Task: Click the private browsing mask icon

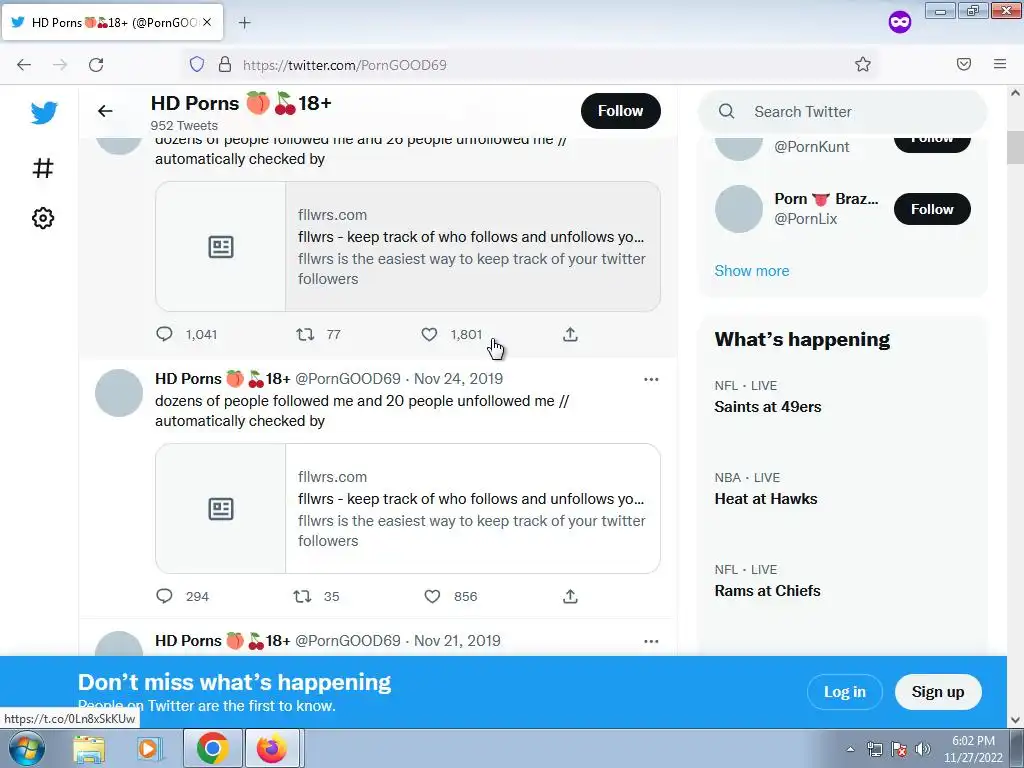Action: click(x=900, y=22)
